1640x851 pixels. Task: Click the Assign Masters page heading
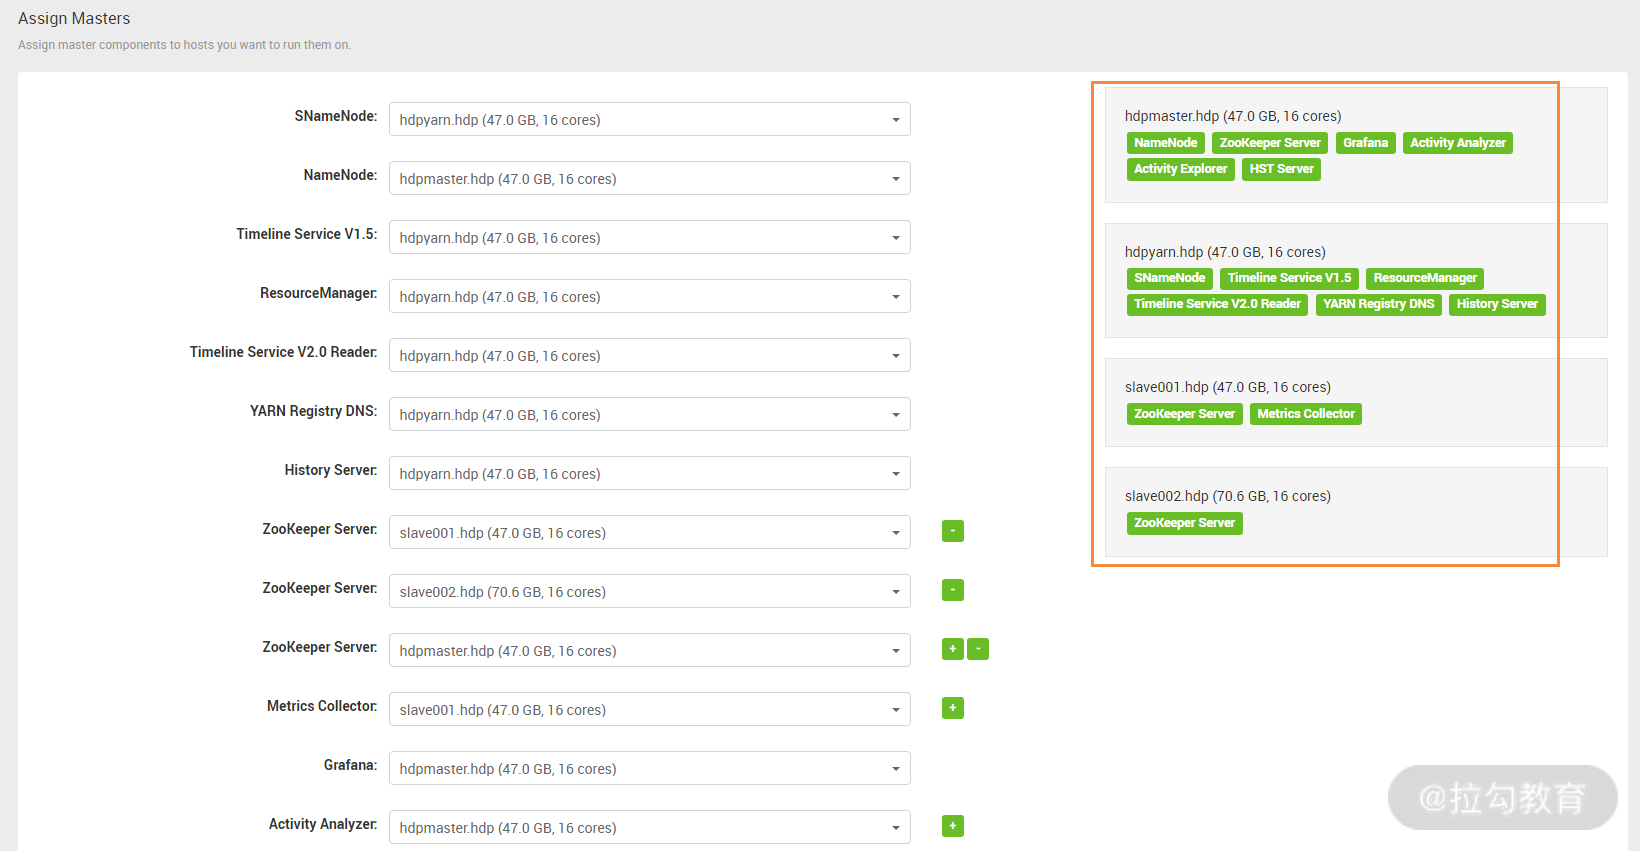point(74,18)
